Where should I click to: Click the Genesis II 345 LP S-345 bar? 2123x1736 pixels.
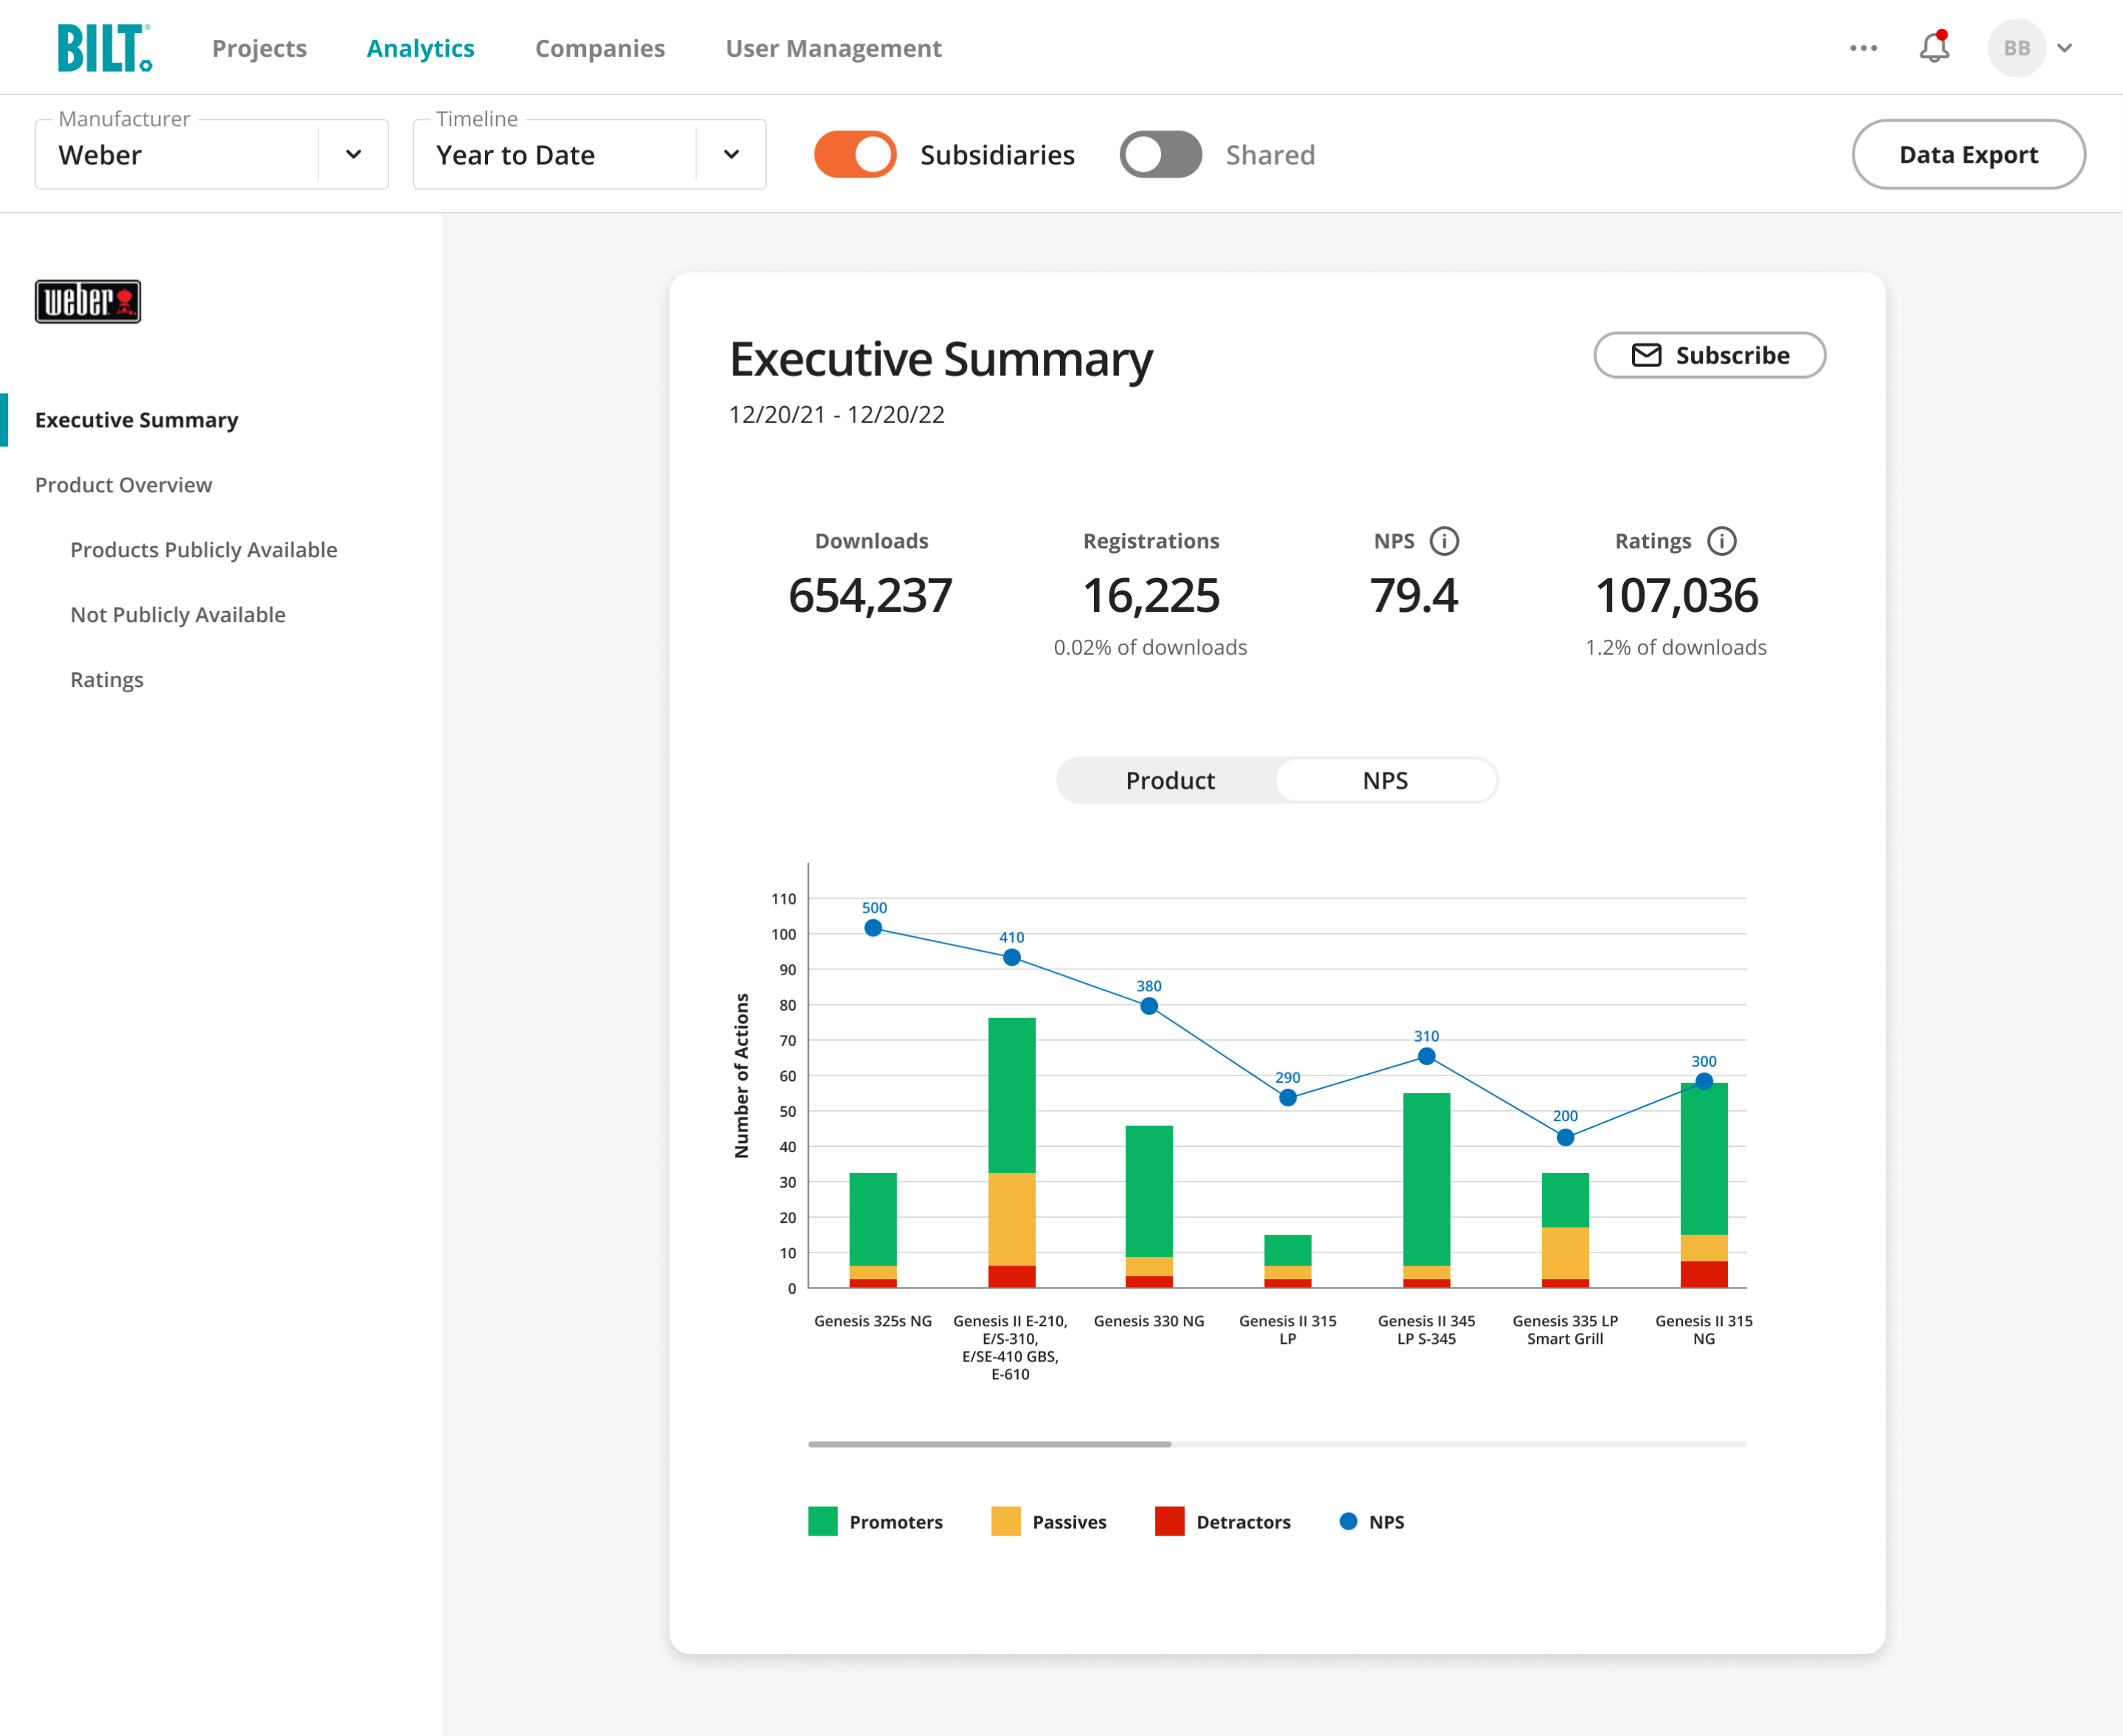[1426, 1190]
